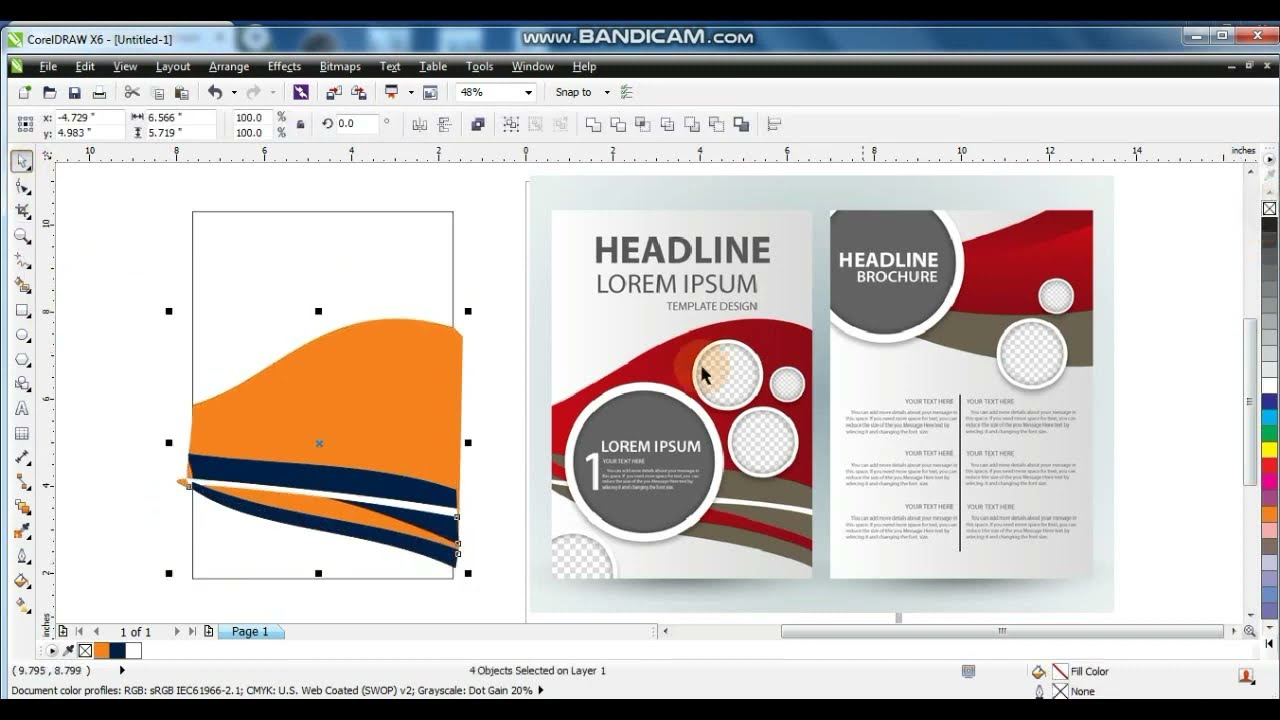Group the selected objects
This screenshot has width=1280, height=720.
pos(511,125)
